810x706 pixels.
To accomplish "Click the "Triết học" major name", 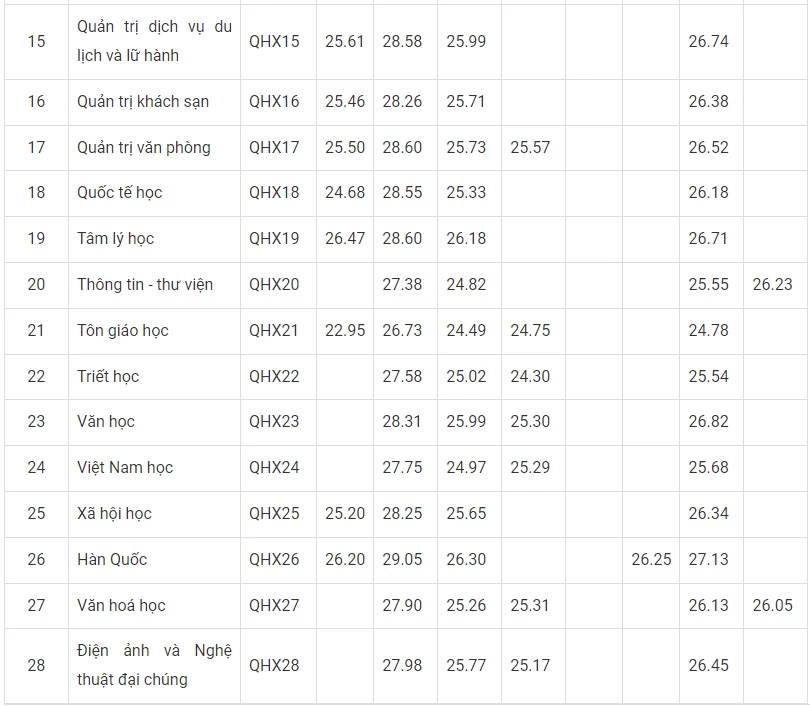I will [x=108, y=377].
